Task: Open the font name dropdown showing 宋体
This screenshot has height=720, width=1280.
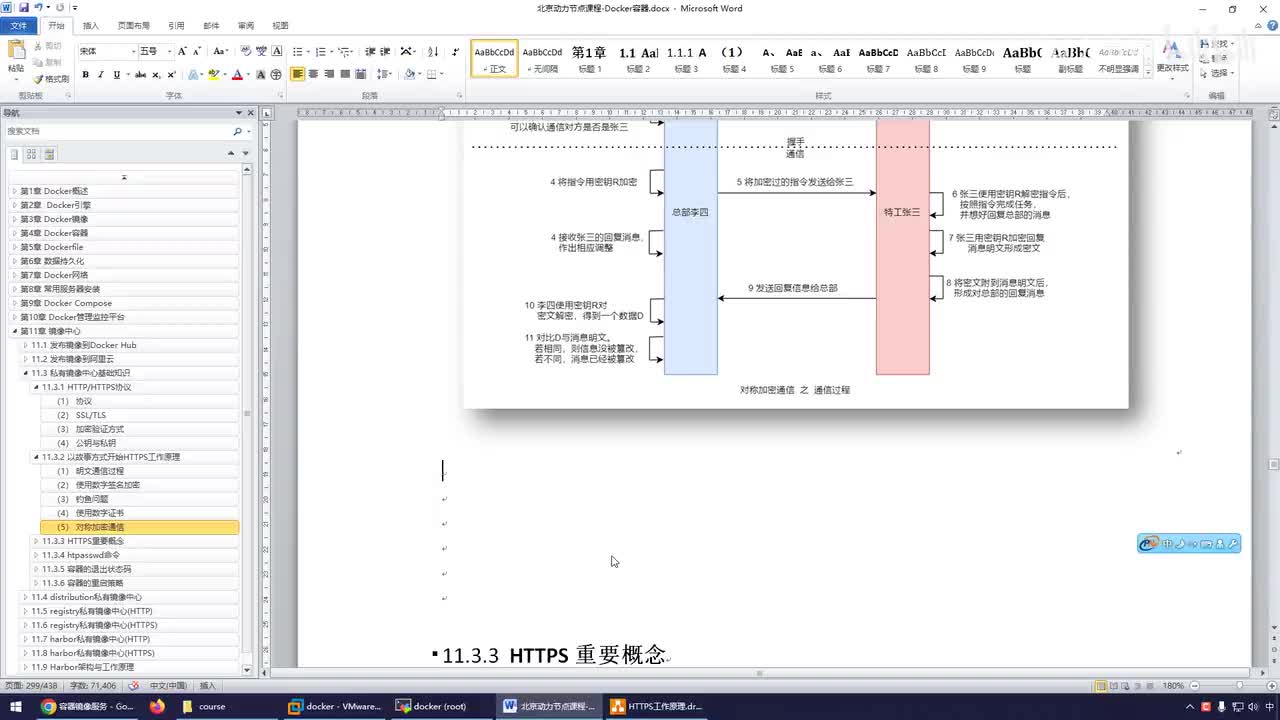Action: (x=133, y=51)
